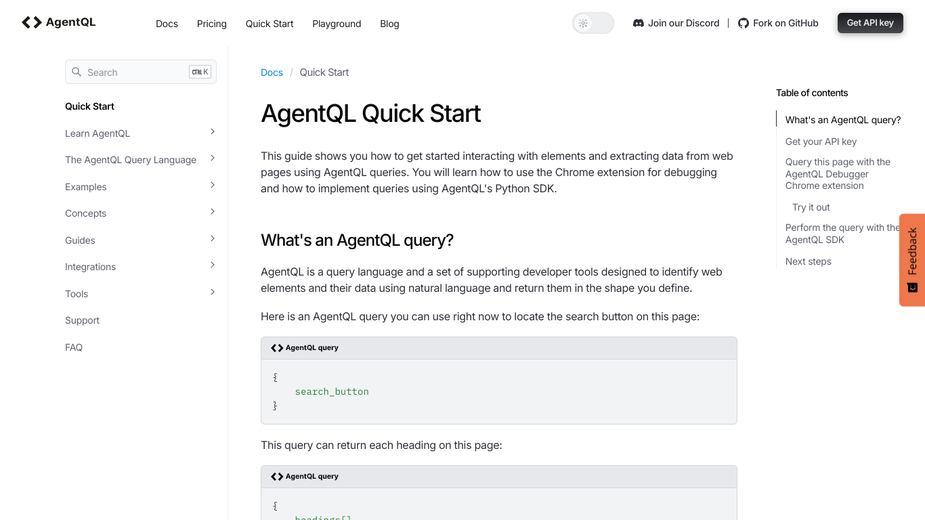Screen dimensions: 925x520
Task: Open the Playground page
Action: pos(336,24)
